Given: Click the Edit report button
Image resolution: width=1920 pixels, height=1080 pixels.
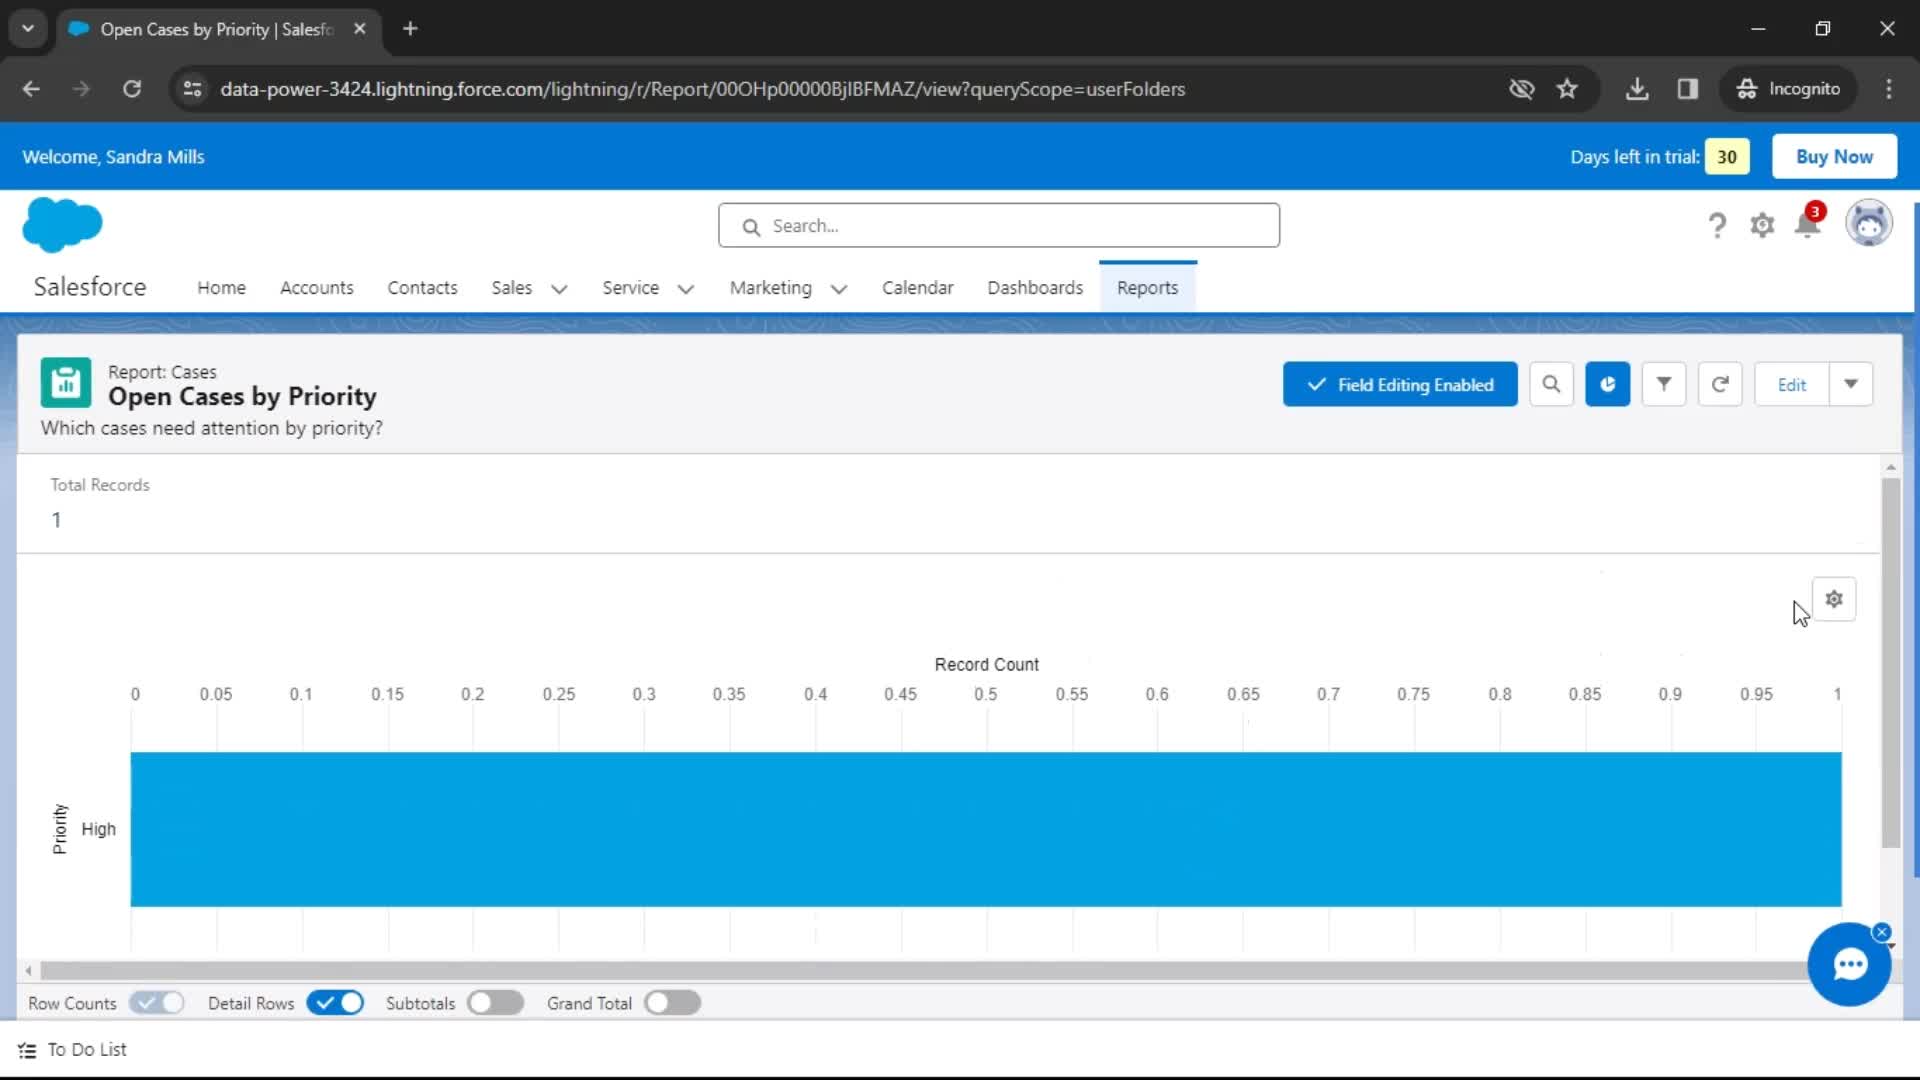Looking at the screenshot, I should [x=1792, y=384].
